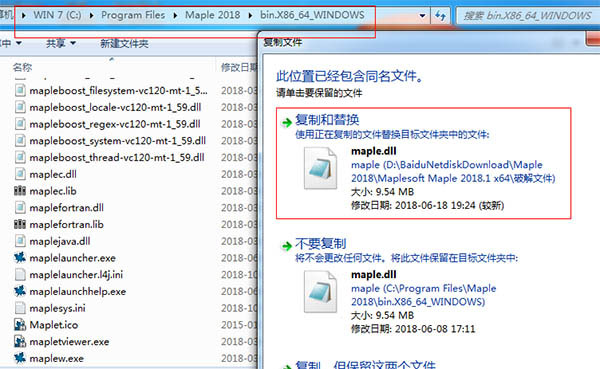Viewport: 600px width, 369px height.
Task: Click the mapleboost_thread dll file icon
Action: [20, 157]
